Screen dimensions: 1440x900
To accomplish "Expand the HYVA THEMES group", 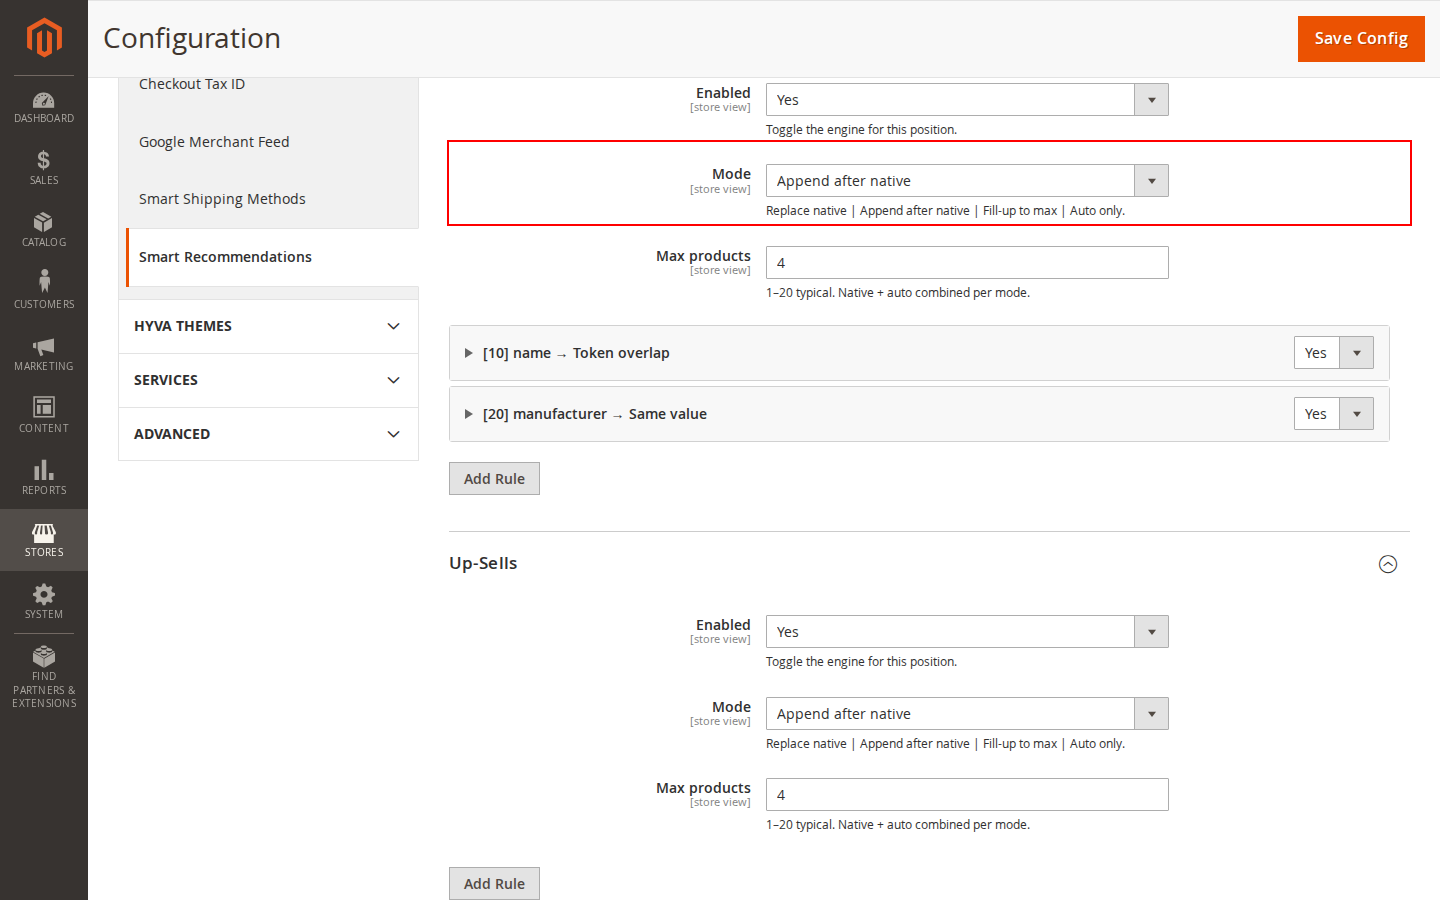I will pos(268,326).
